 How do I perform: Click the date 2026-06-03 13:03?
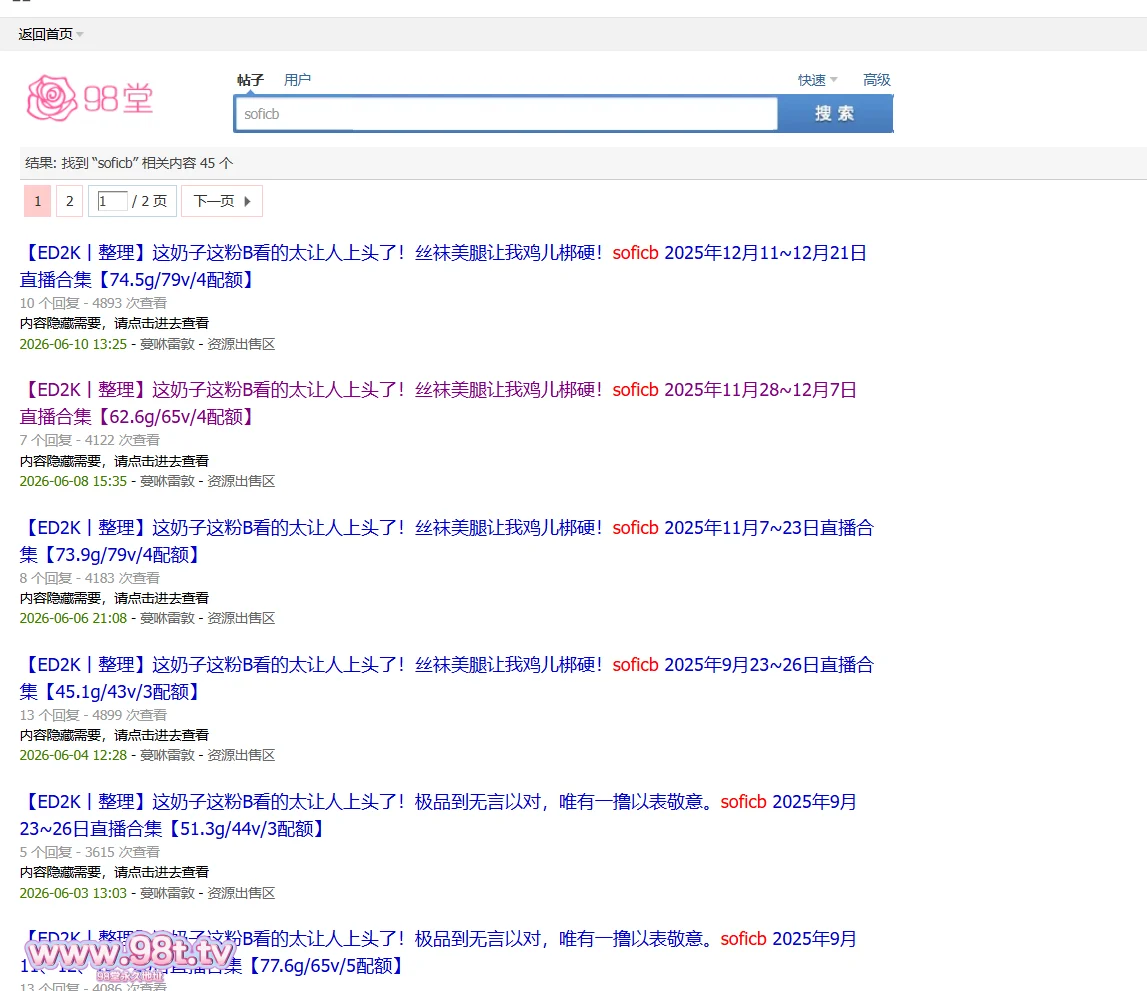pos(73,893)
